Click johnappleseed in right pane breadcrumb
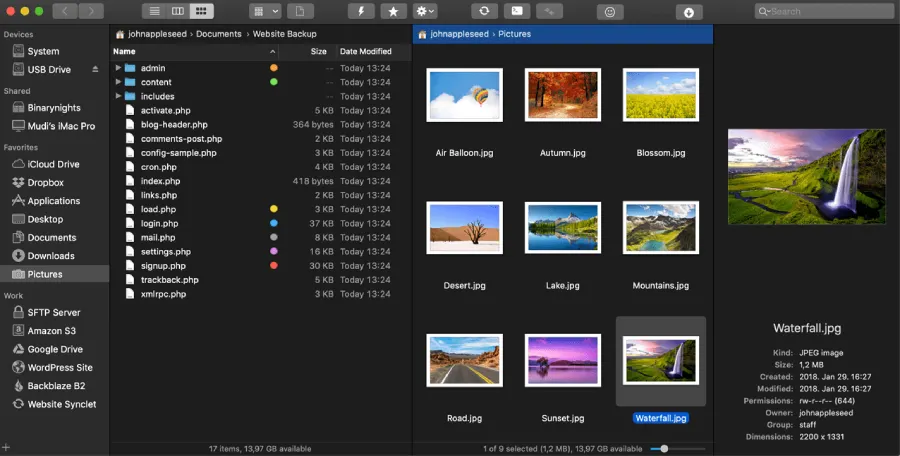 [x=459, y=34]
